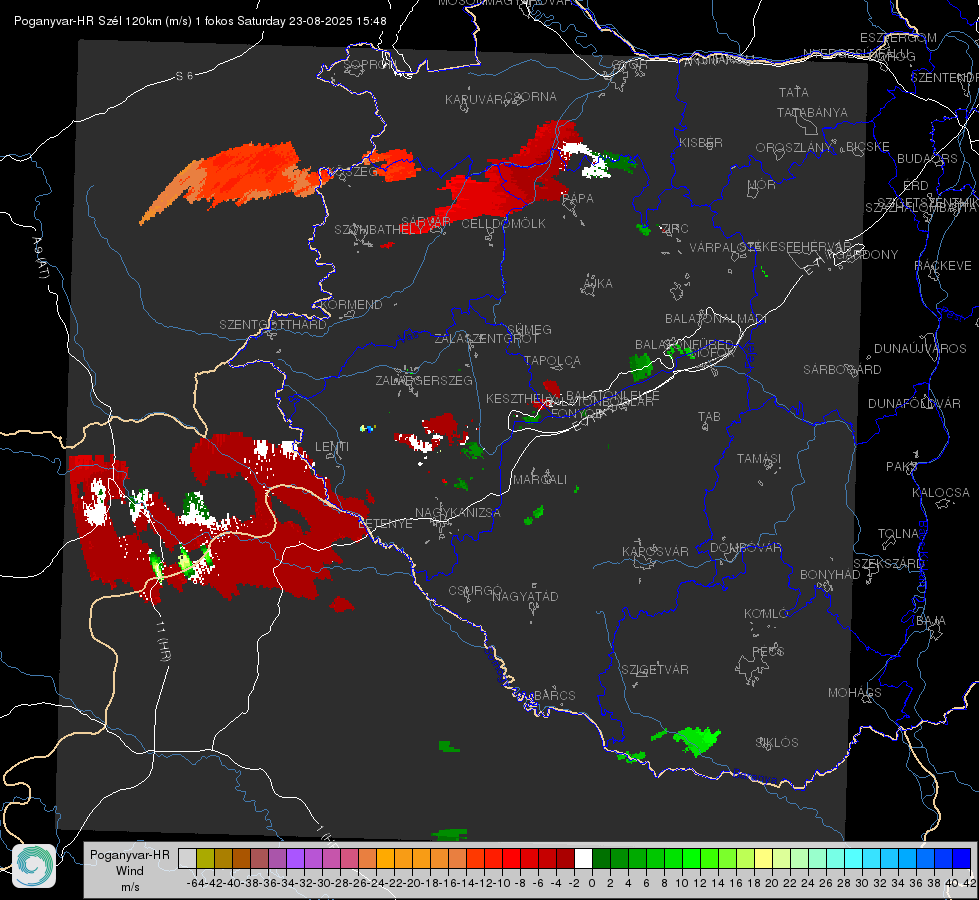979x900 pixels.
Task: Select the BONYHAD label
Action: pos(830,574)
